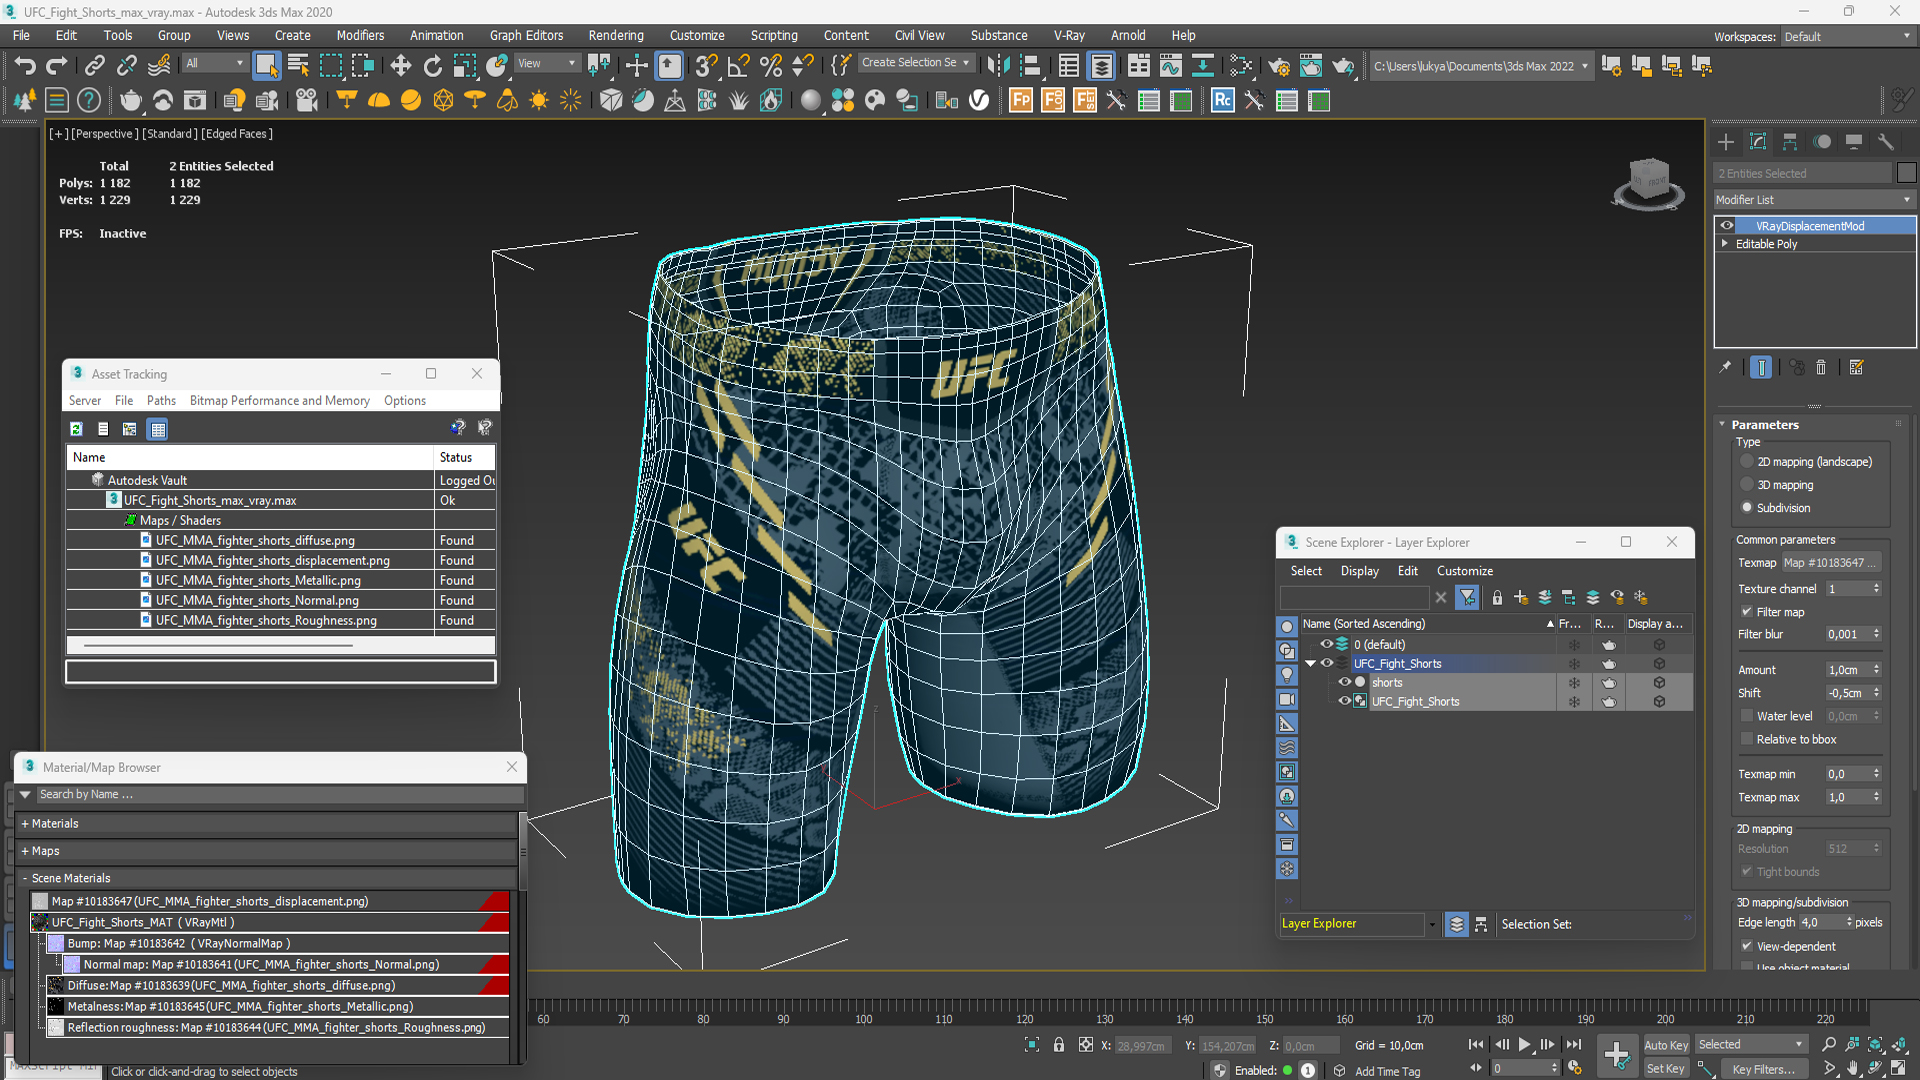Toggle VRayDisplacementMod eye visibility
This screenshot has height=1080, width=1920.
click(1727, 226)
